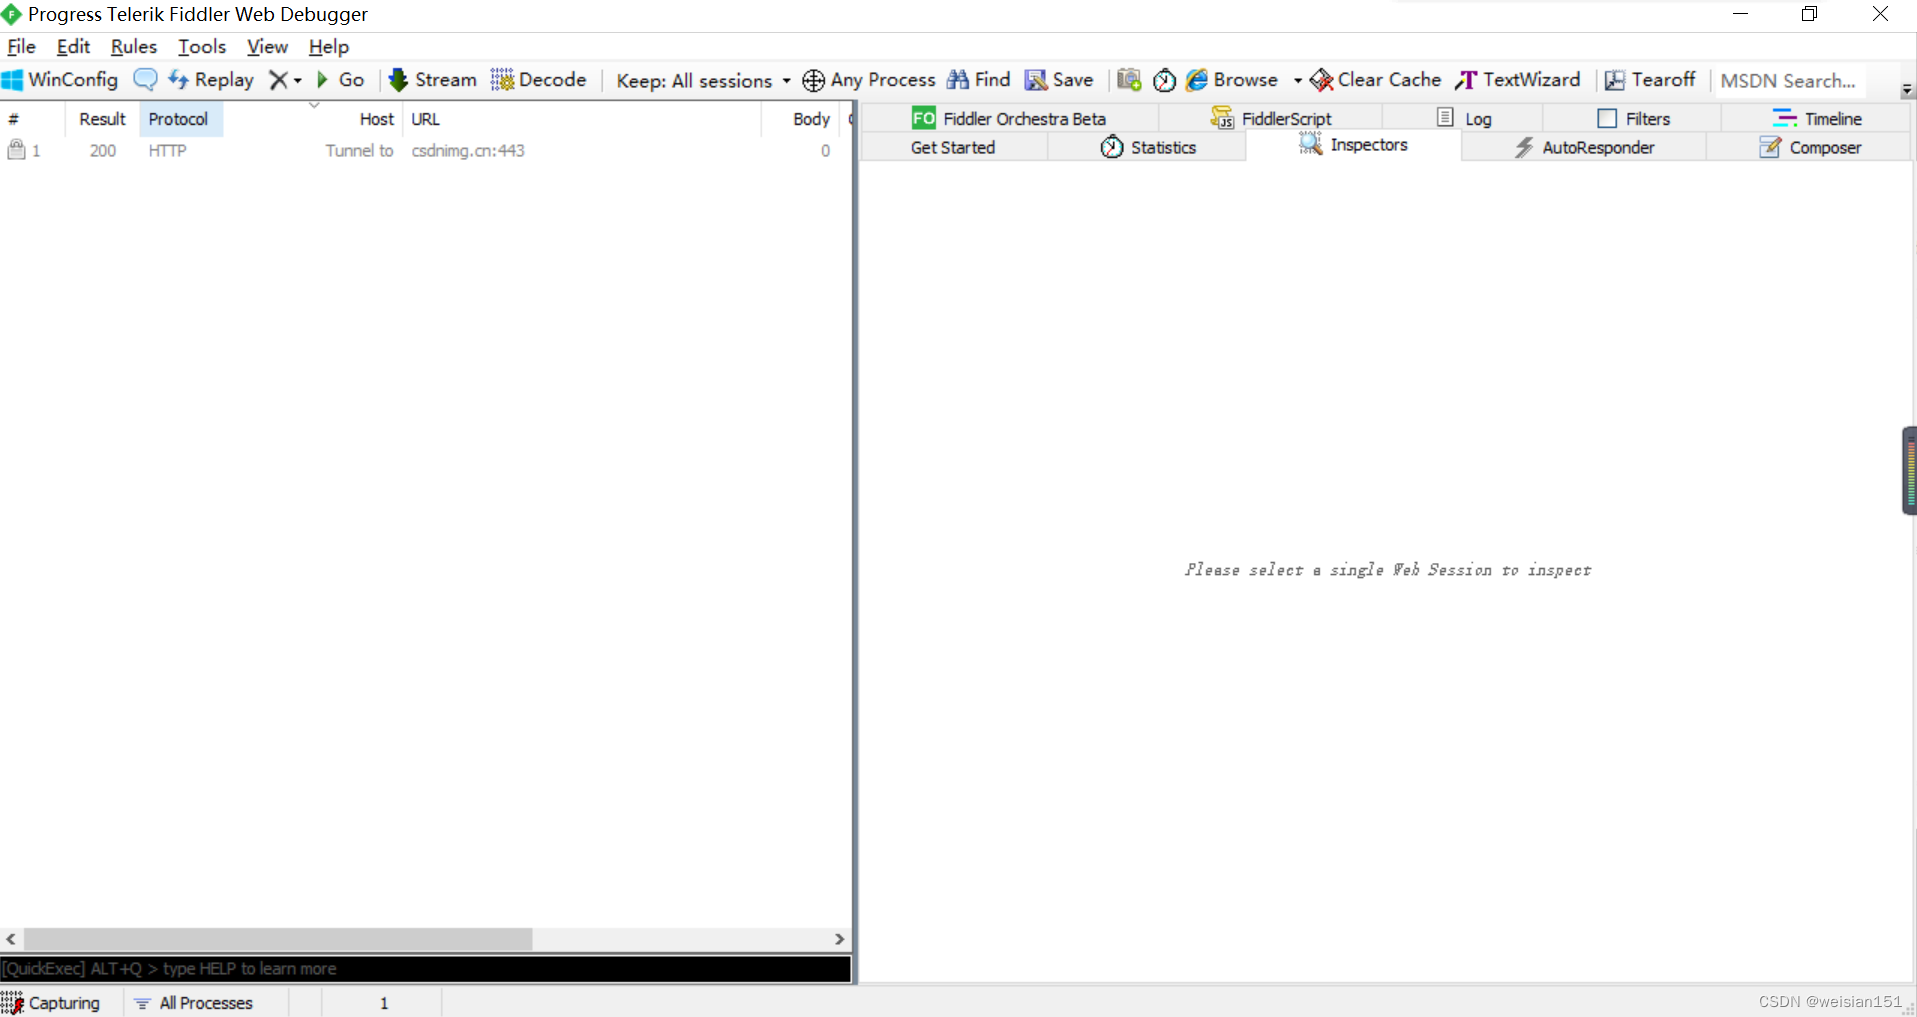This screenshot has height=1017, width=1917.
Task: Open the File menu
Action: (21, 47)
